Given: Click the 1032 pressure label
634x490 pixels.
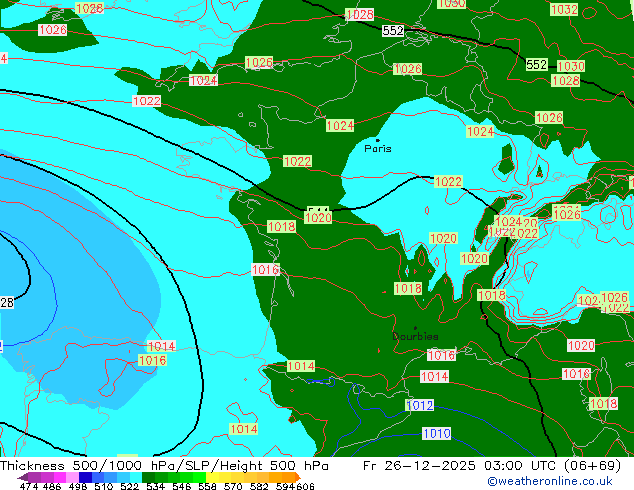Looking at the screenshot, I should tap(564, 9).
